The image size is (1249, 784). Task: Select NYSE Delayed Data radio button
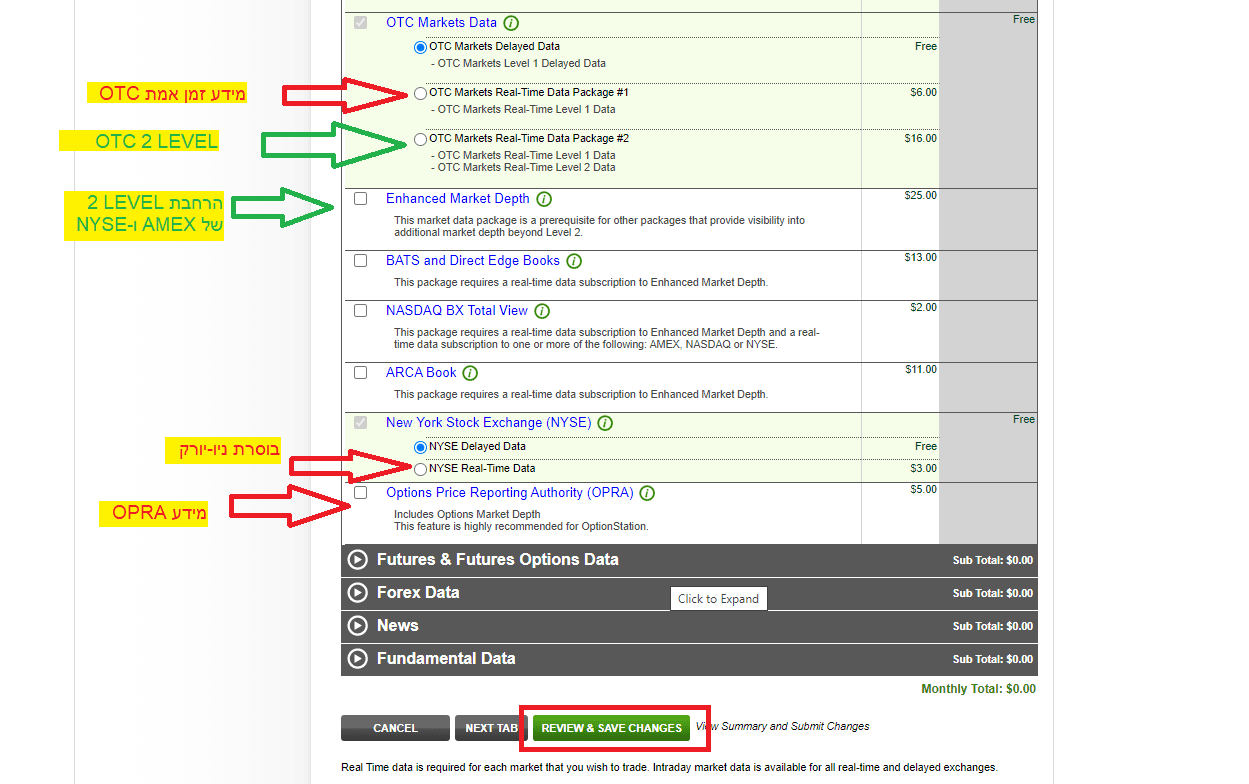click(420, 447)
